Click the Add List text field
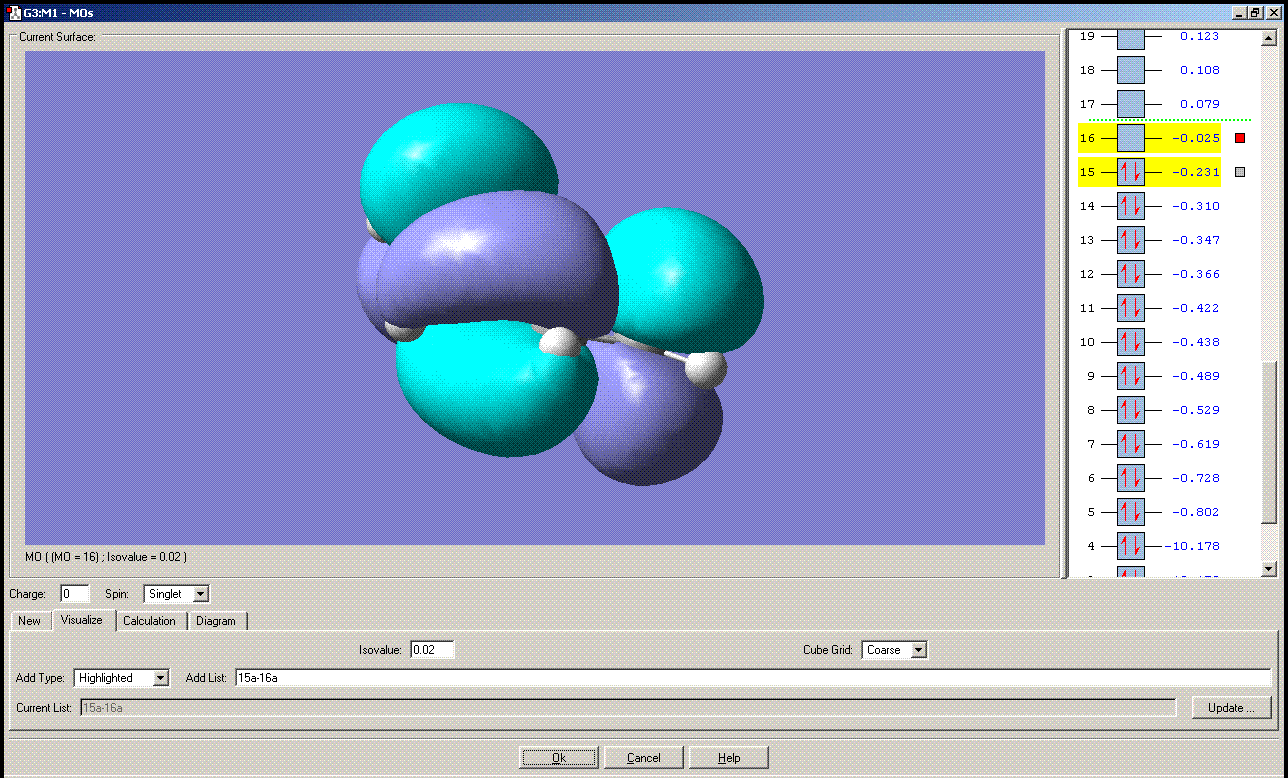This screenshot has width=1288, height=778. point(752,678)
